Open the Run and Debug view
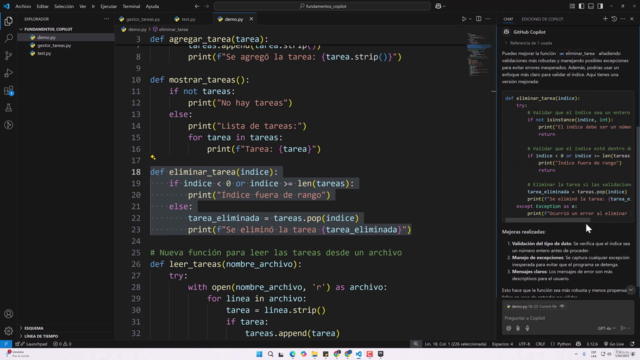The width and height of the screenshot is (640, 360). 9,73
